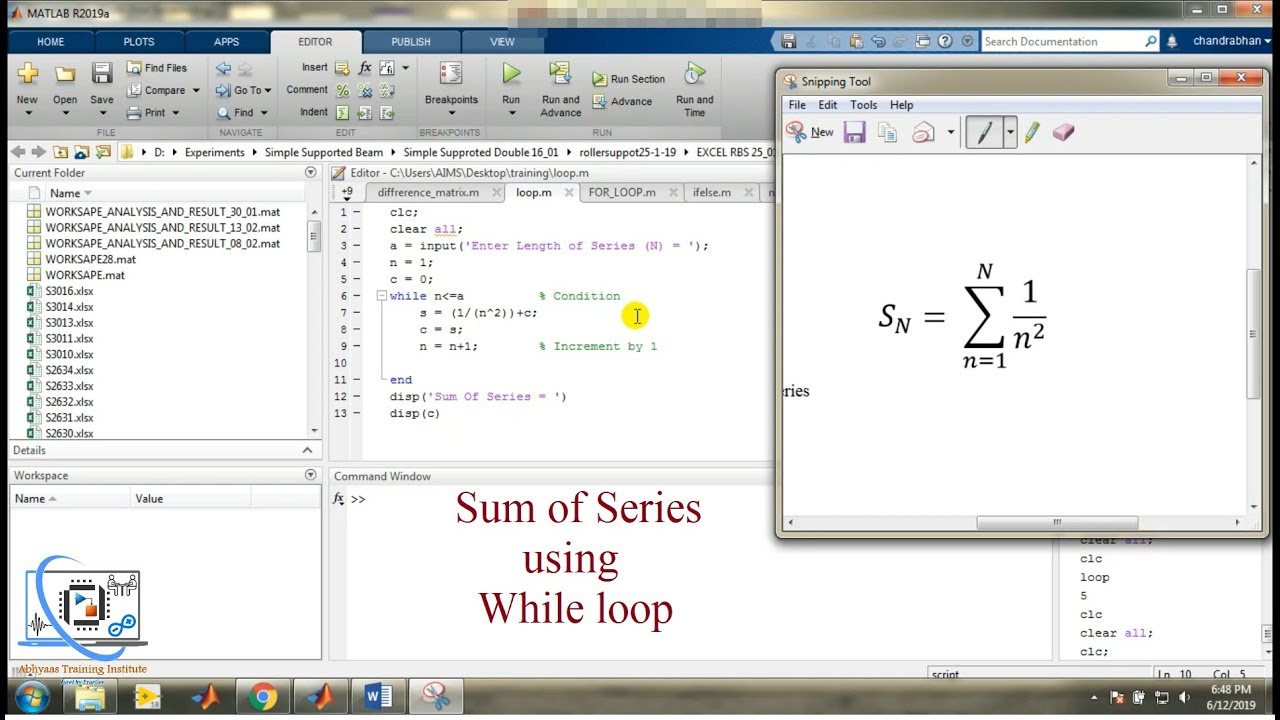Click the Uncomment icon beside the percent icon
Viewport: 1280px width, 720px height.
(365, 90)
